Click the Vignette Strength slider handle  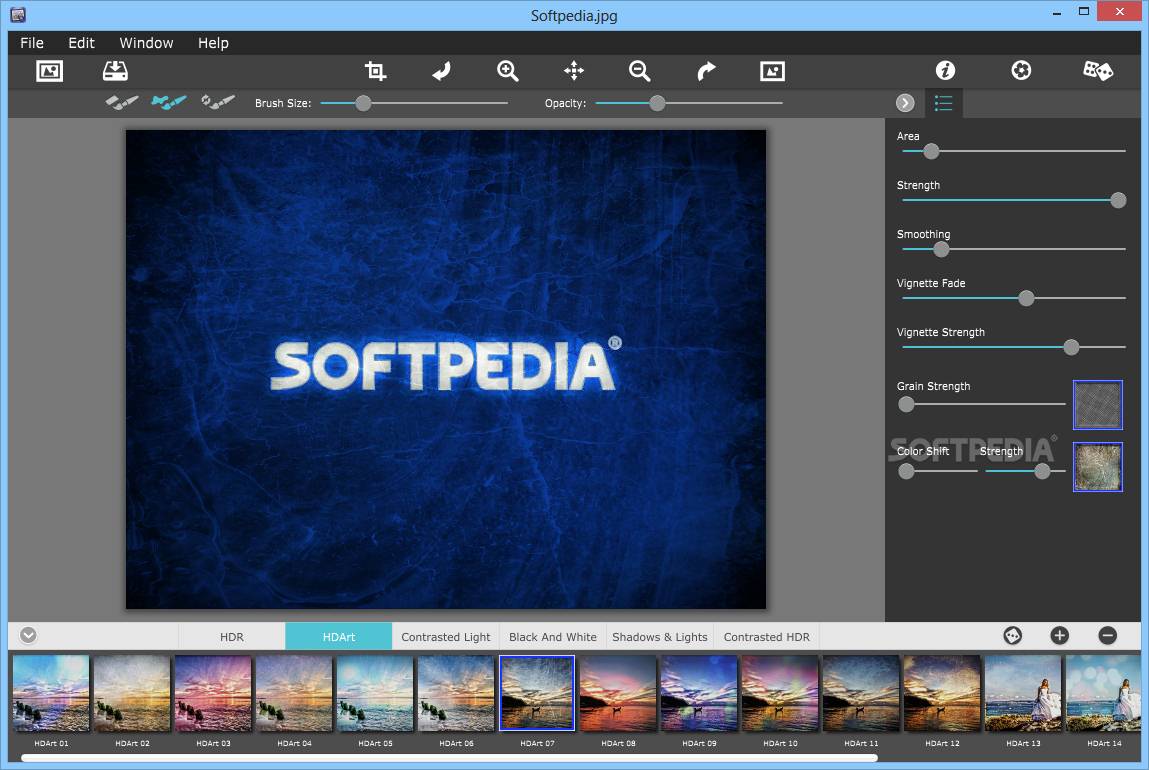pyautogui.click(x=1071, y=347)
